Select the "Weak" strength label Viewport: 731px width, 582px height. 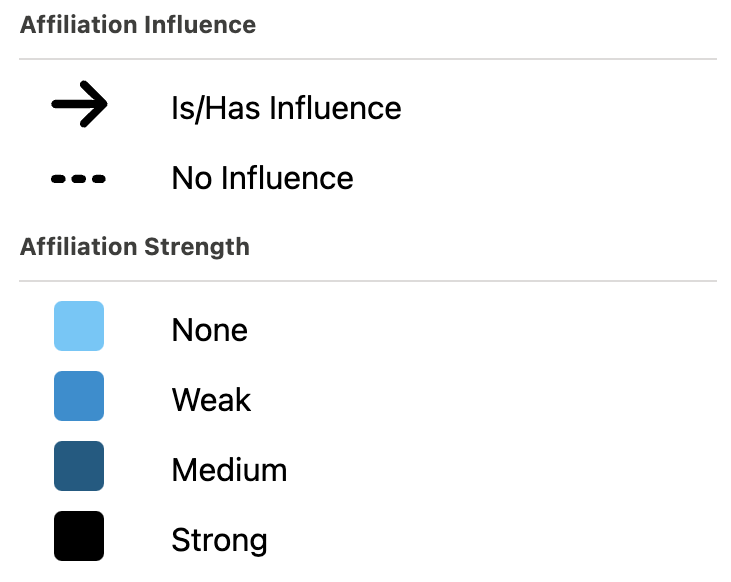[211, 400]
